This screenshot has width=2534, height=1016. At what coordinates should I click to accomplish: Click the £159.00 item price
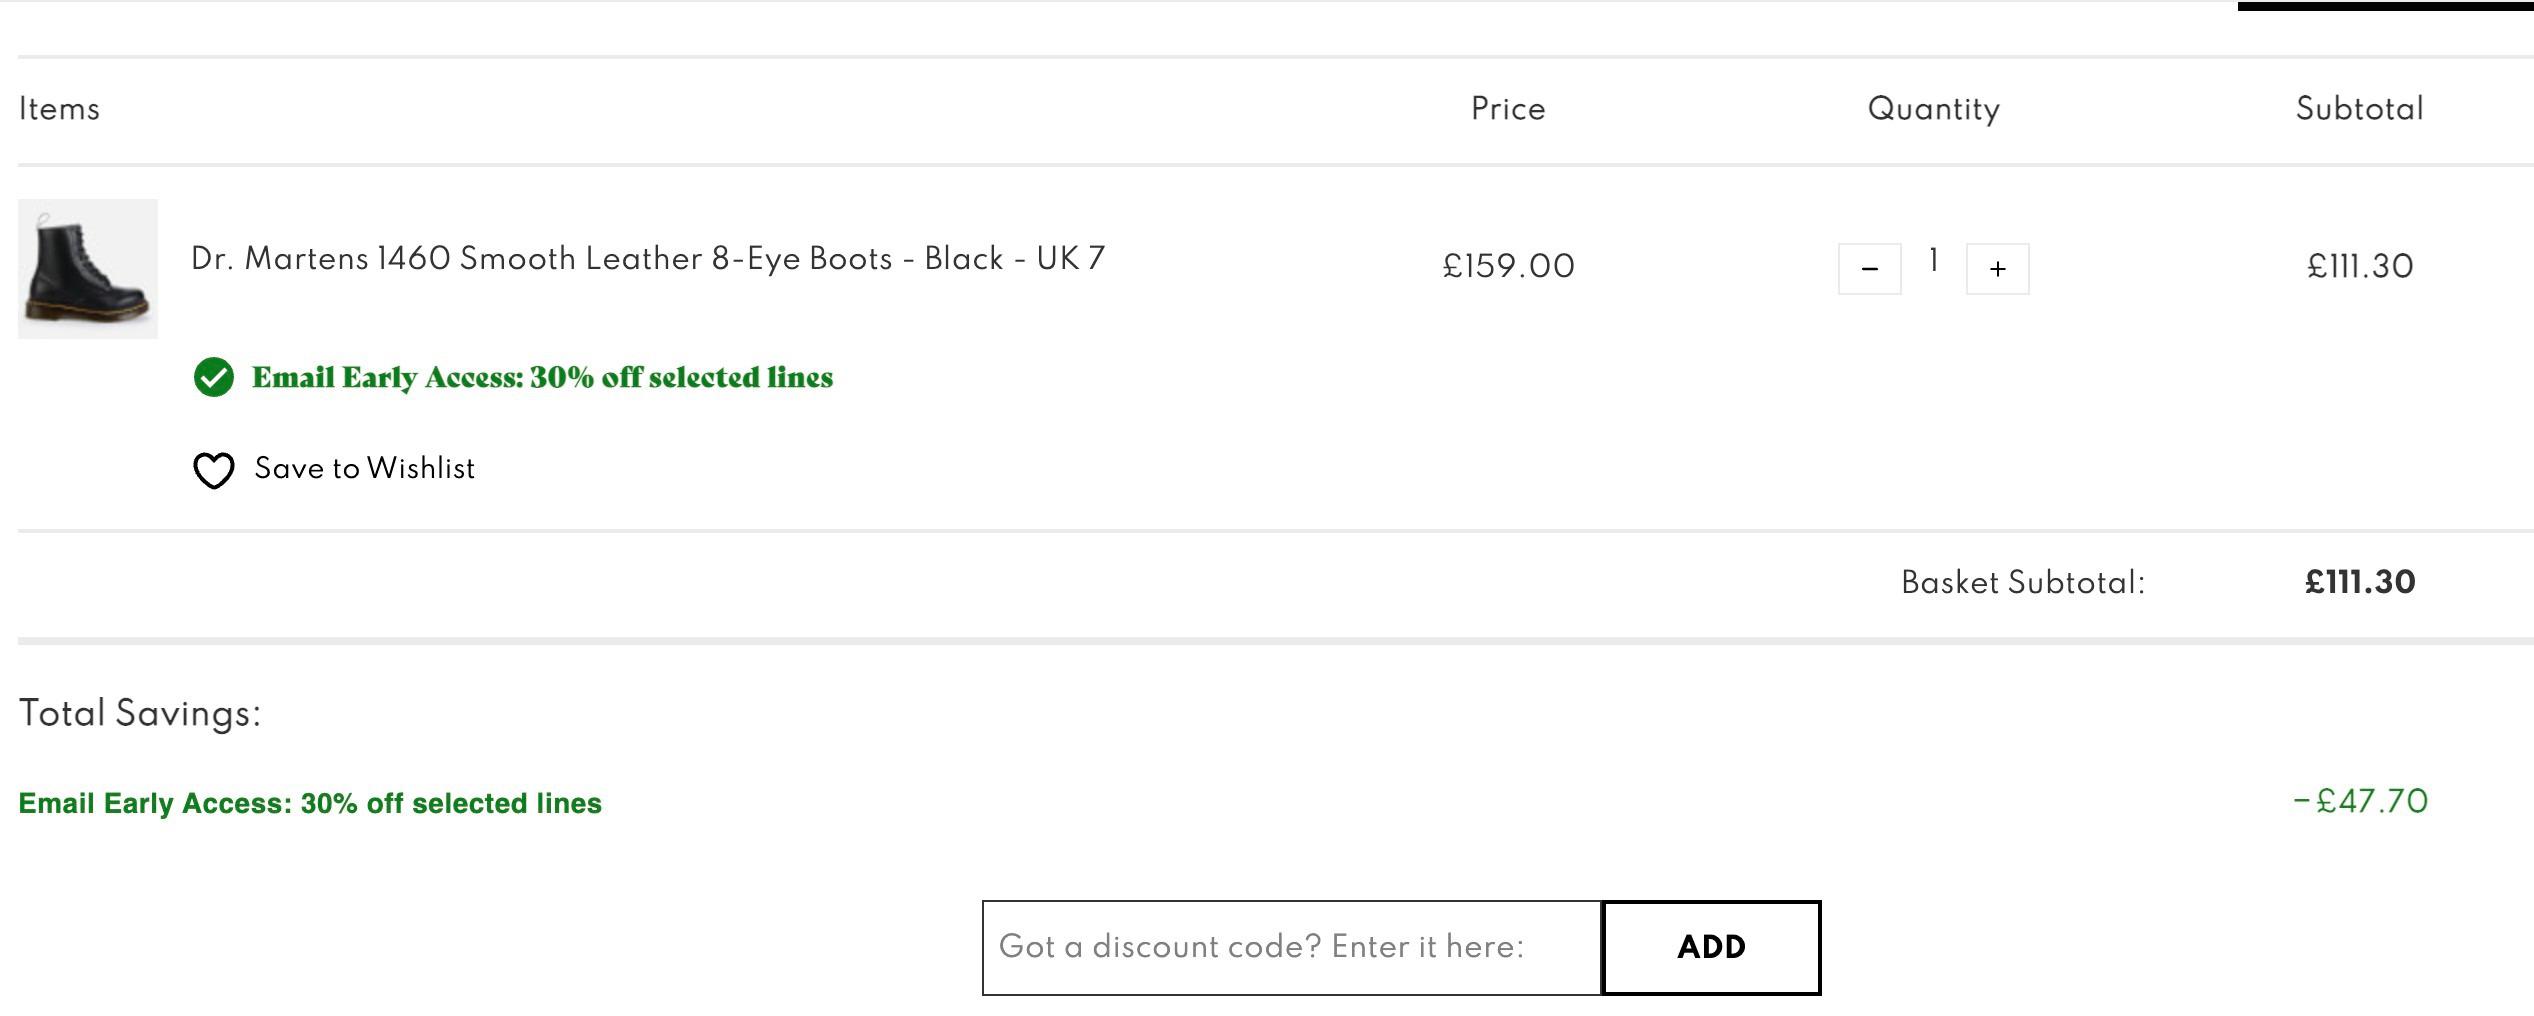tap(1508, 266)
